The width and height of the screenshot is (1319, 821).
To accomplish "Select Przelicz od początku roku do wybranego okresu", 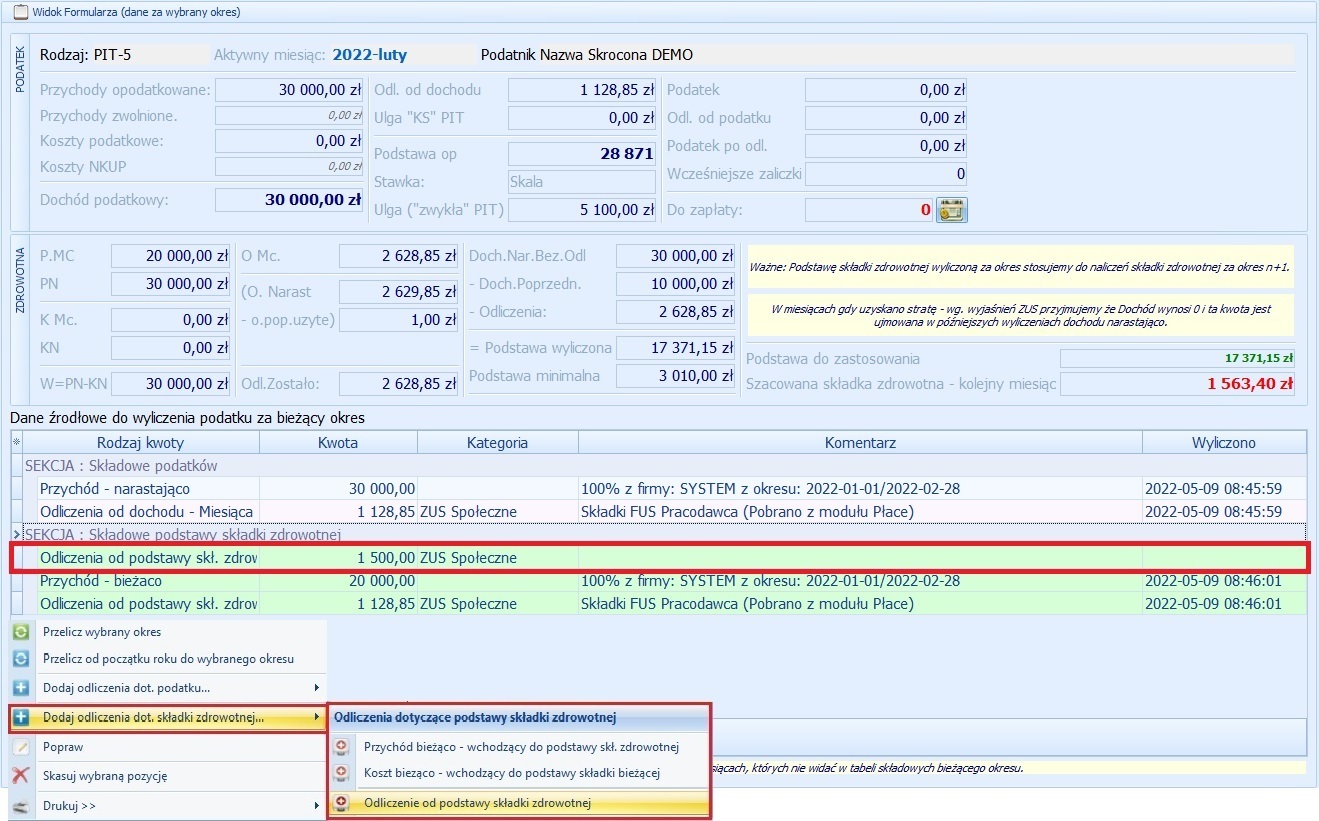I will click(168, 659).
